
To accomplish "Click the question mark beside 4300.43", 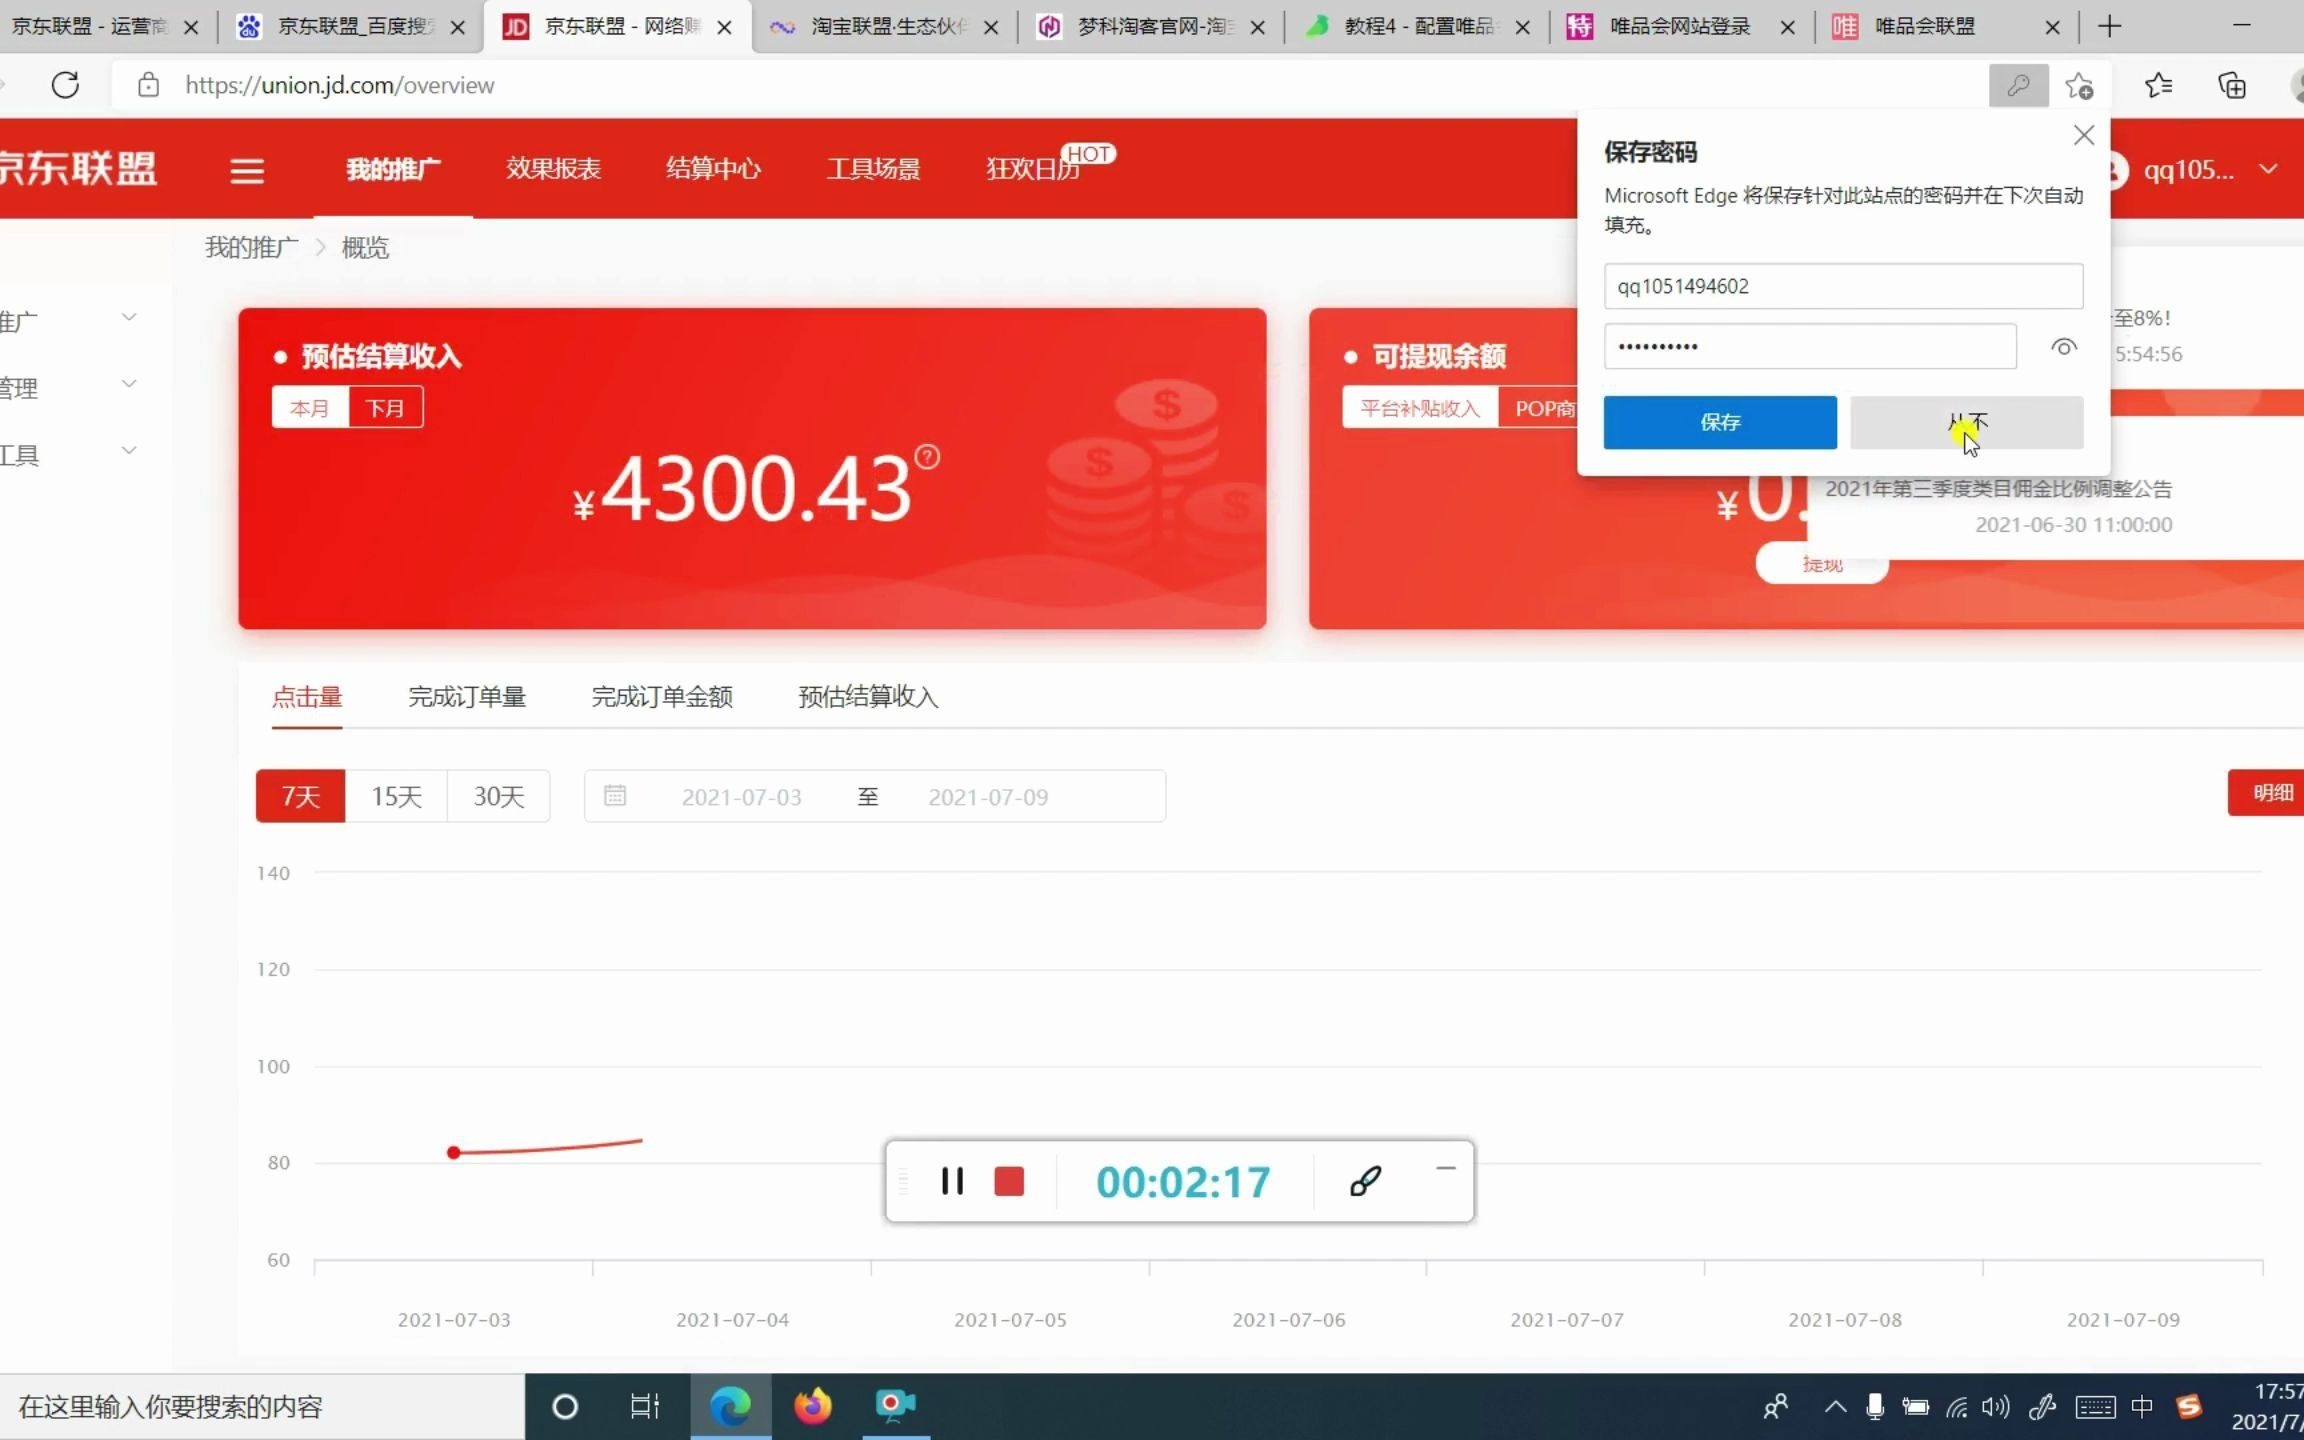I will pos(927,457).
